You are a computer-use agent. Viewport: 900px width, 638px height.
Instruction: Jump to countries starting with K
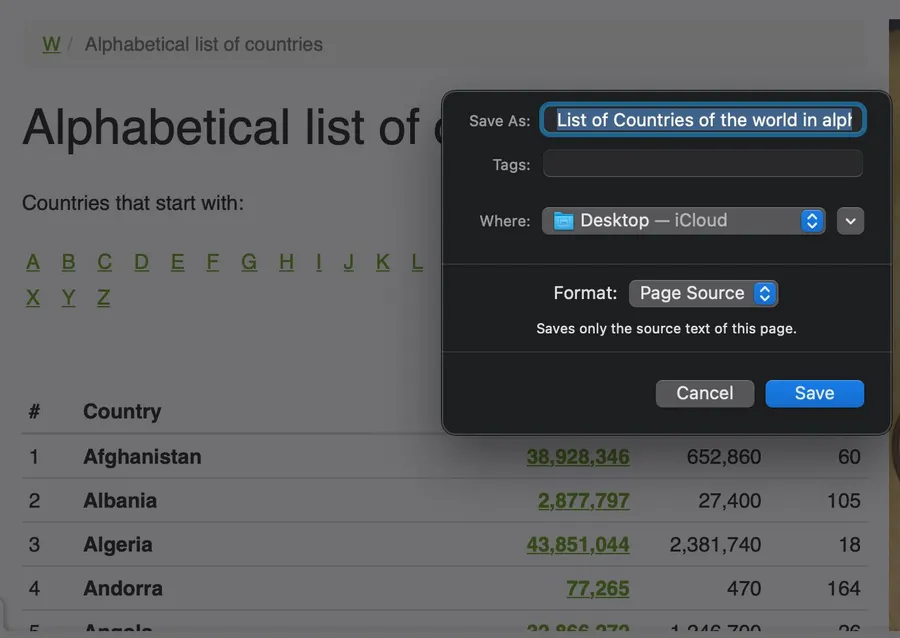pos(382,262)
